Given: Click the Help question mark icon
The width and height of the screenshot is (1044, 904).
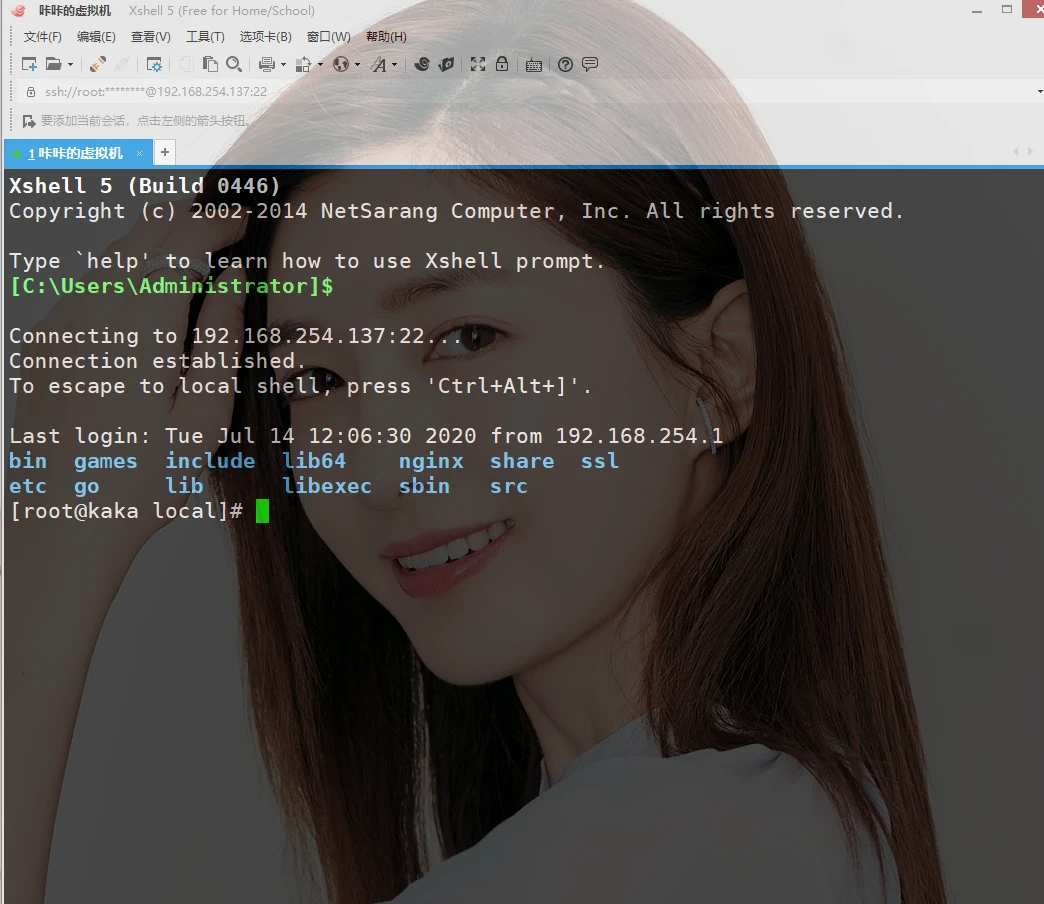Looking at the screenshot, I should [x=565, y=64].
